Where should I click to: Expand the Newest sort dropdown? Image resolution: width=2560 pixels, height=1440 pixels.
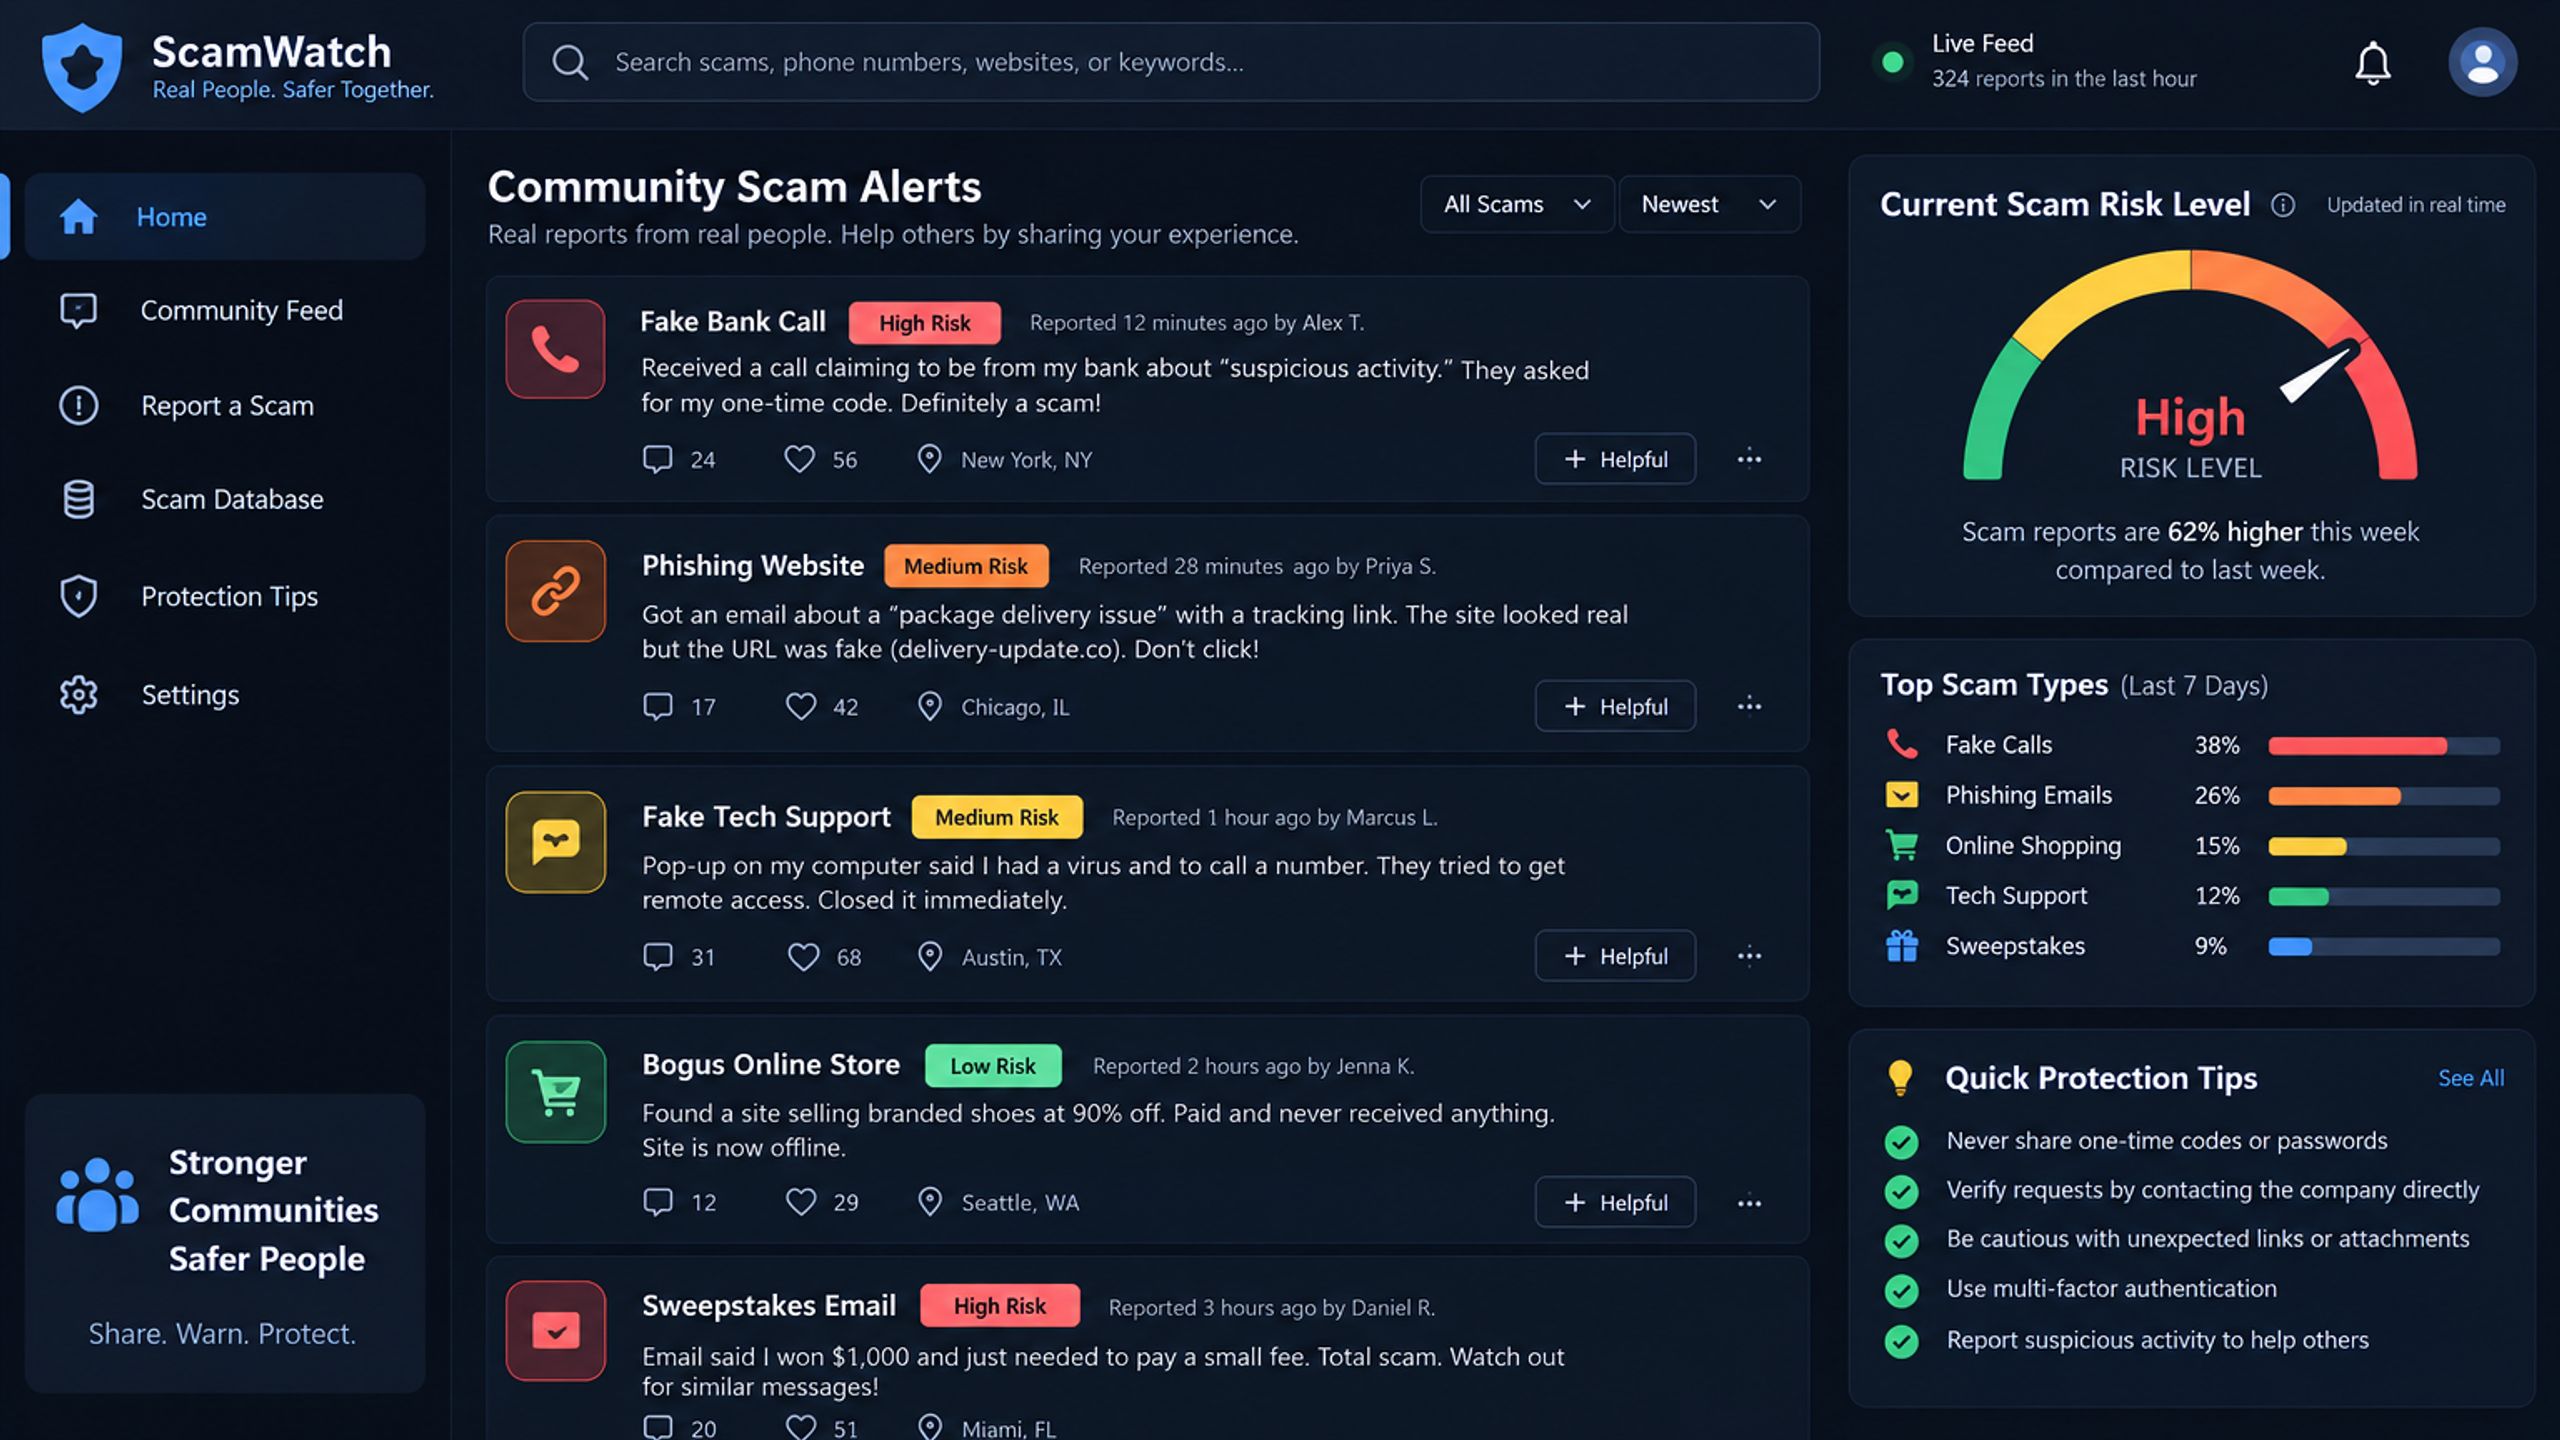pos(1709,204)
